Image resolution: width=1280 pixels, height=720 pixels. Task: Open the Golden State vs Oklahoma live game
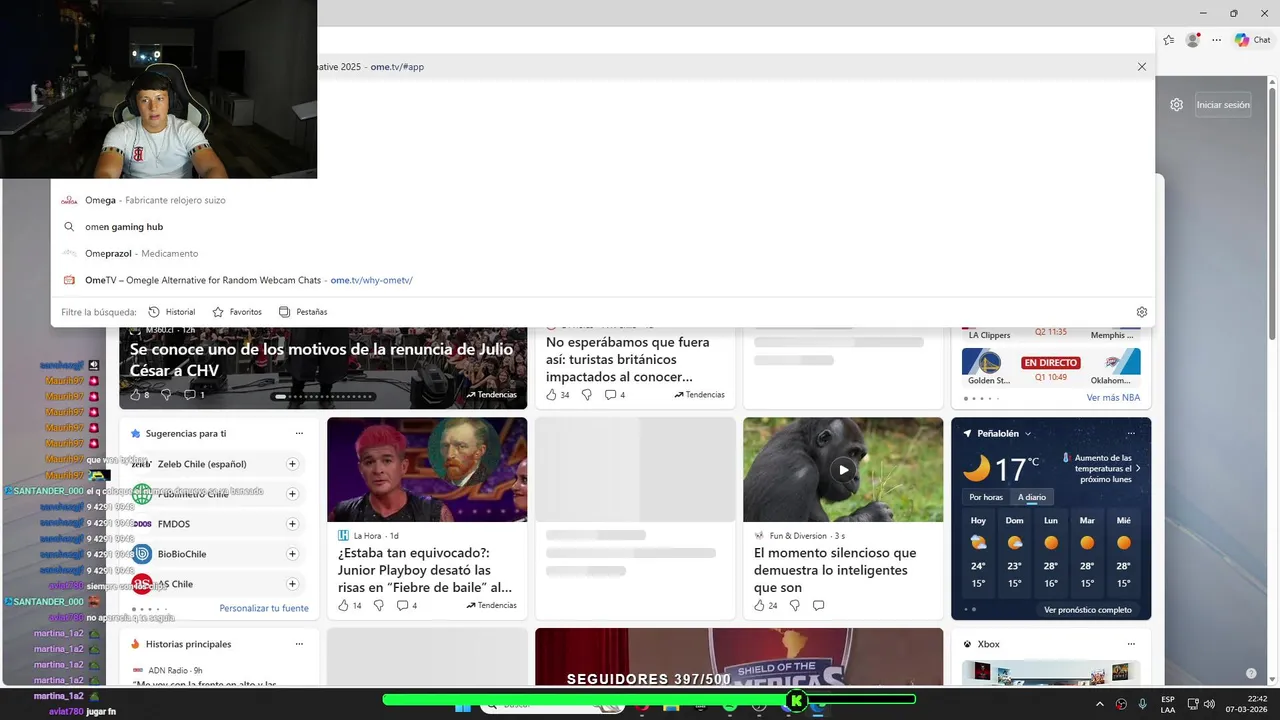(1050, 368)
